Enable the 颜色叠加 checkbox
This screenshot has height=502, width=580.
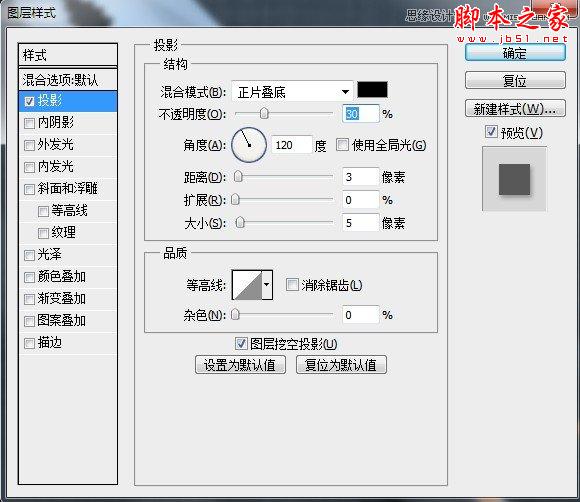[x=30, y=277]
